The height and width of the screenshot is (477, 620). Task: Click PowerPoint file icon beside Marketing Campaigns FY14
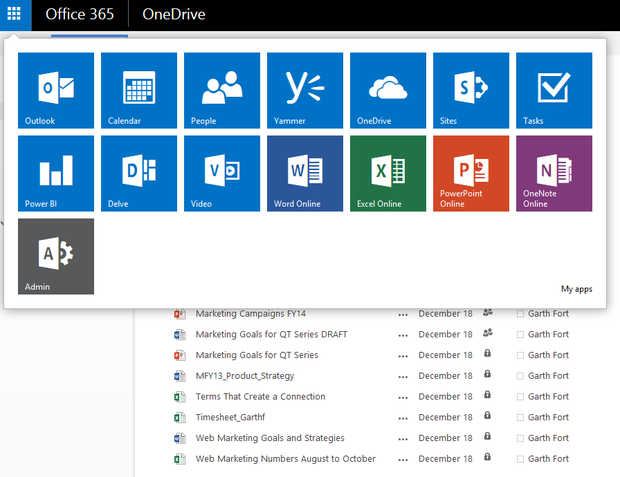click(180, 314)
